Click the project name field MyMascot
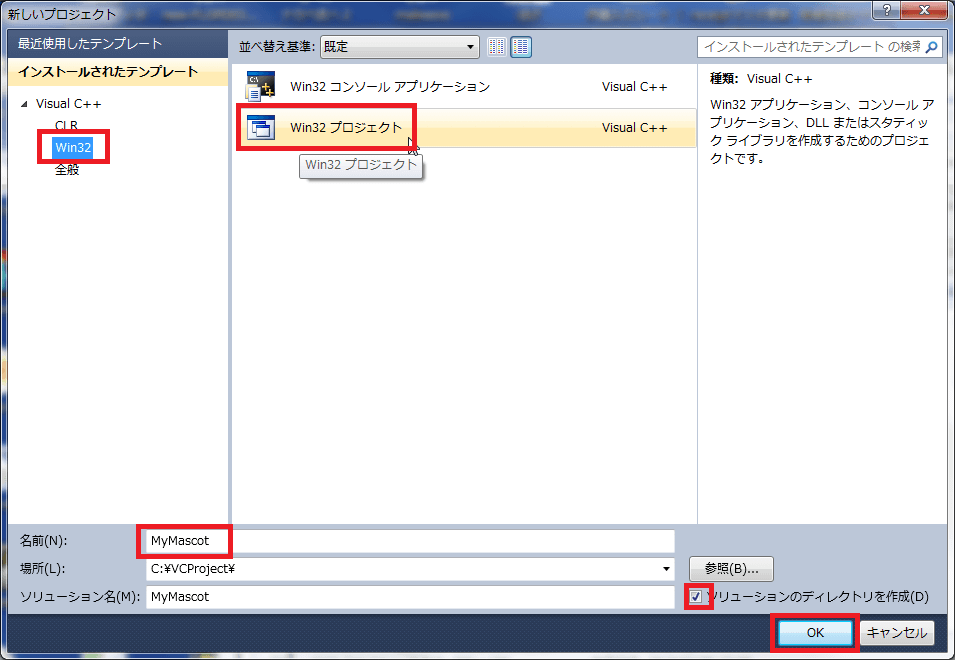955x660 pixels. [410, 541]
